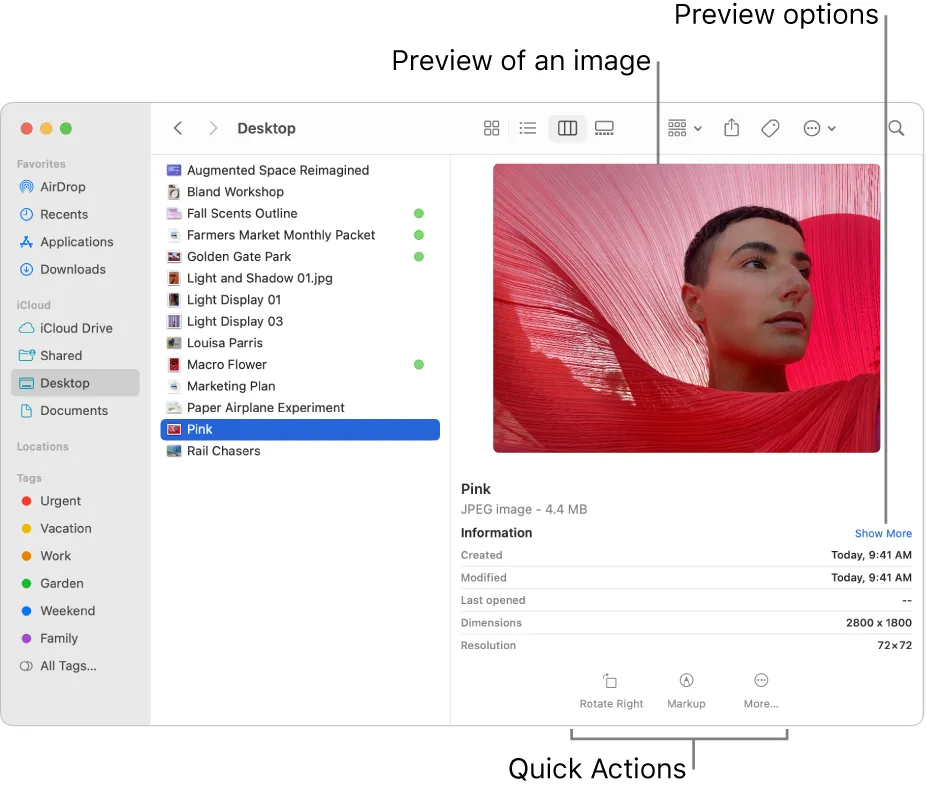Click the Favorites sidebar section header

[x=41, y=164]
